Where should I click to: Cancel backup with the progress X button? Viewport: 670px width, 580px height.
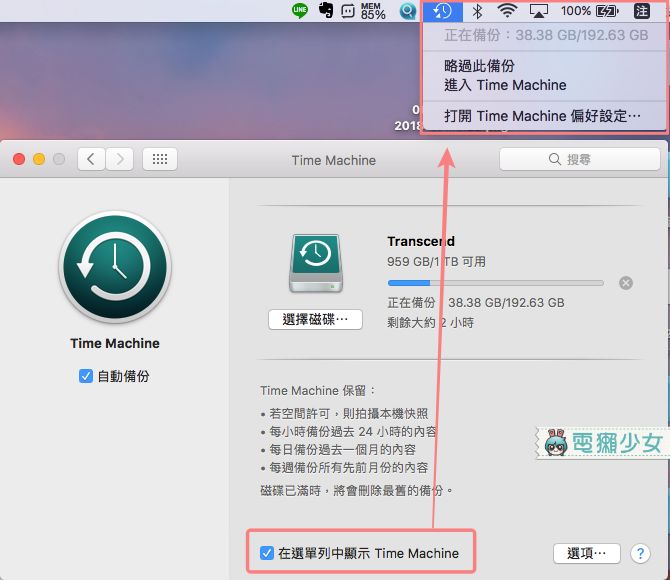point(626,283)
